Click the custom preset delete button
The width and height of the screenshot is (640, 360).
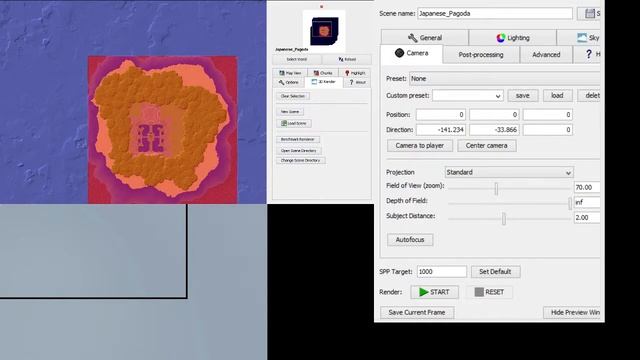(589, 96)
